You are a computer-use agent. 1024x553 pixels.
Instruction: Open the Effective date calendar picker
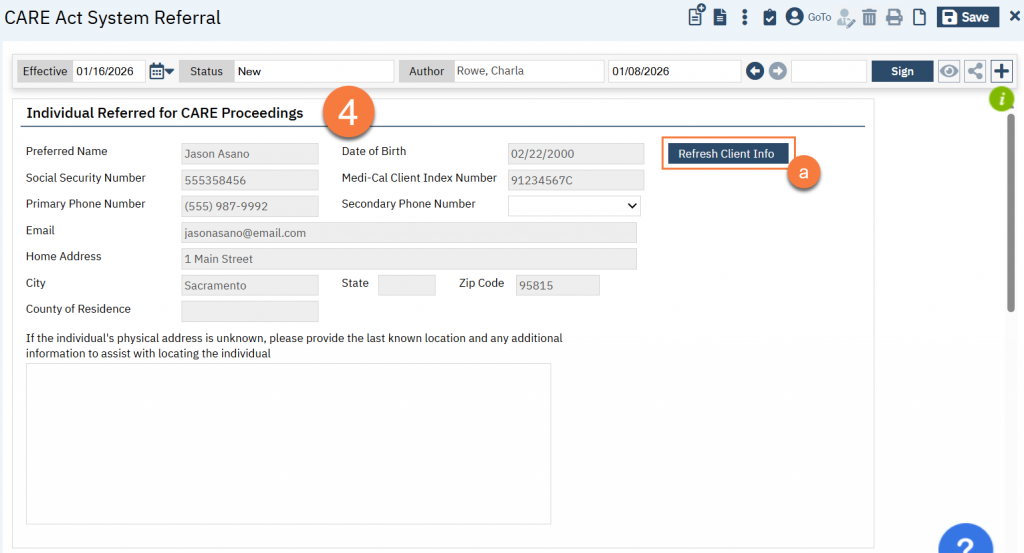point(160,71)
